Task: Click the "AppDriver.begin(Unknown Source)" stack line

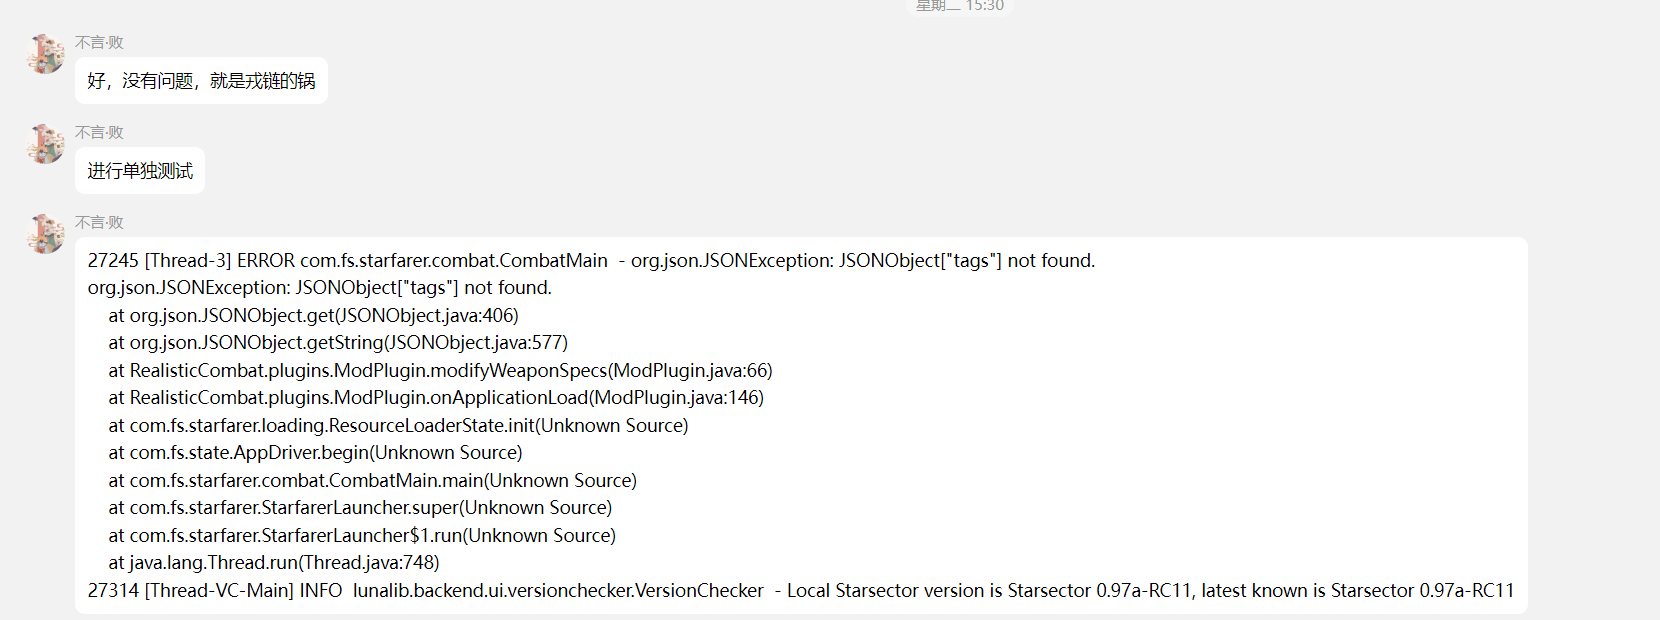Action: pos(315,453)
